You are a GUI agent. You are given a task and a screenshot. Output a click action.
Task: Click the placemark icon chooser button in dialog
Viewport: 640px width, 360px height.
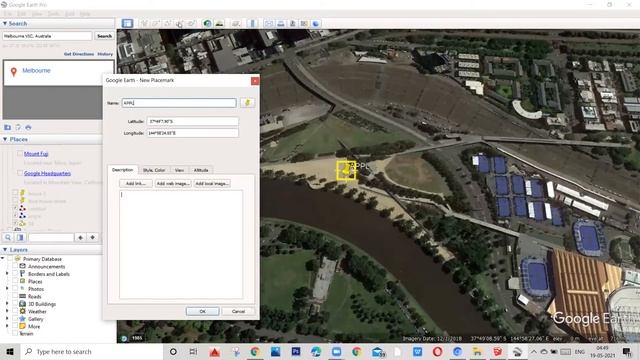pyautogui.click(x=247, y=103)
